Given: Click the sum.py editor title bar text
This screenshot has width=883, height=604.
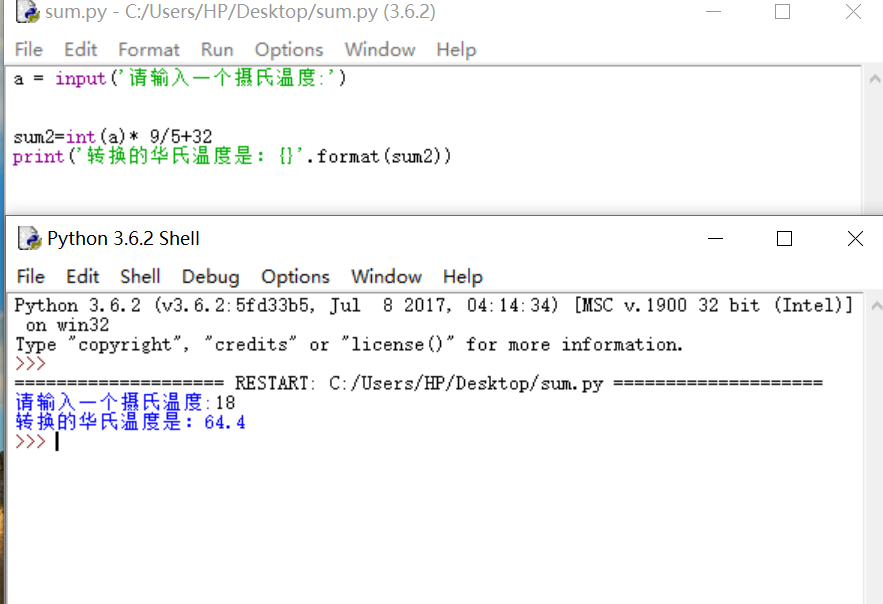Looking at the screenshot, I should coord(240,11).
